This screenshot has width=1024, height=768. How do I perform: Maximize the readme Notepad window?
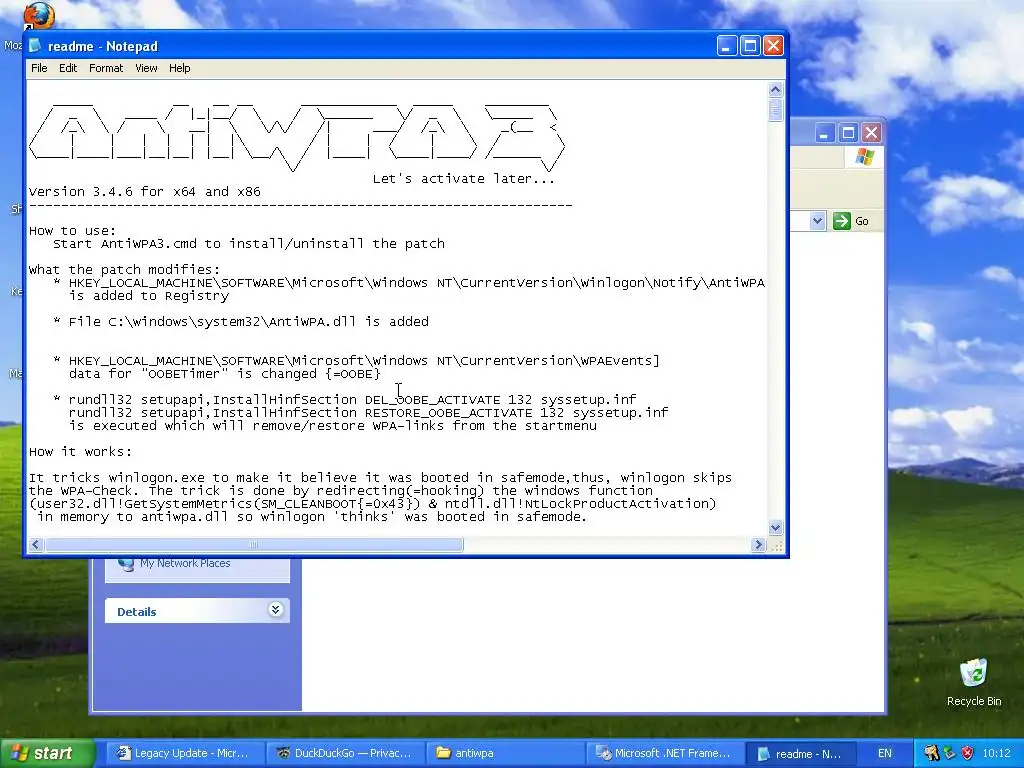750,46
